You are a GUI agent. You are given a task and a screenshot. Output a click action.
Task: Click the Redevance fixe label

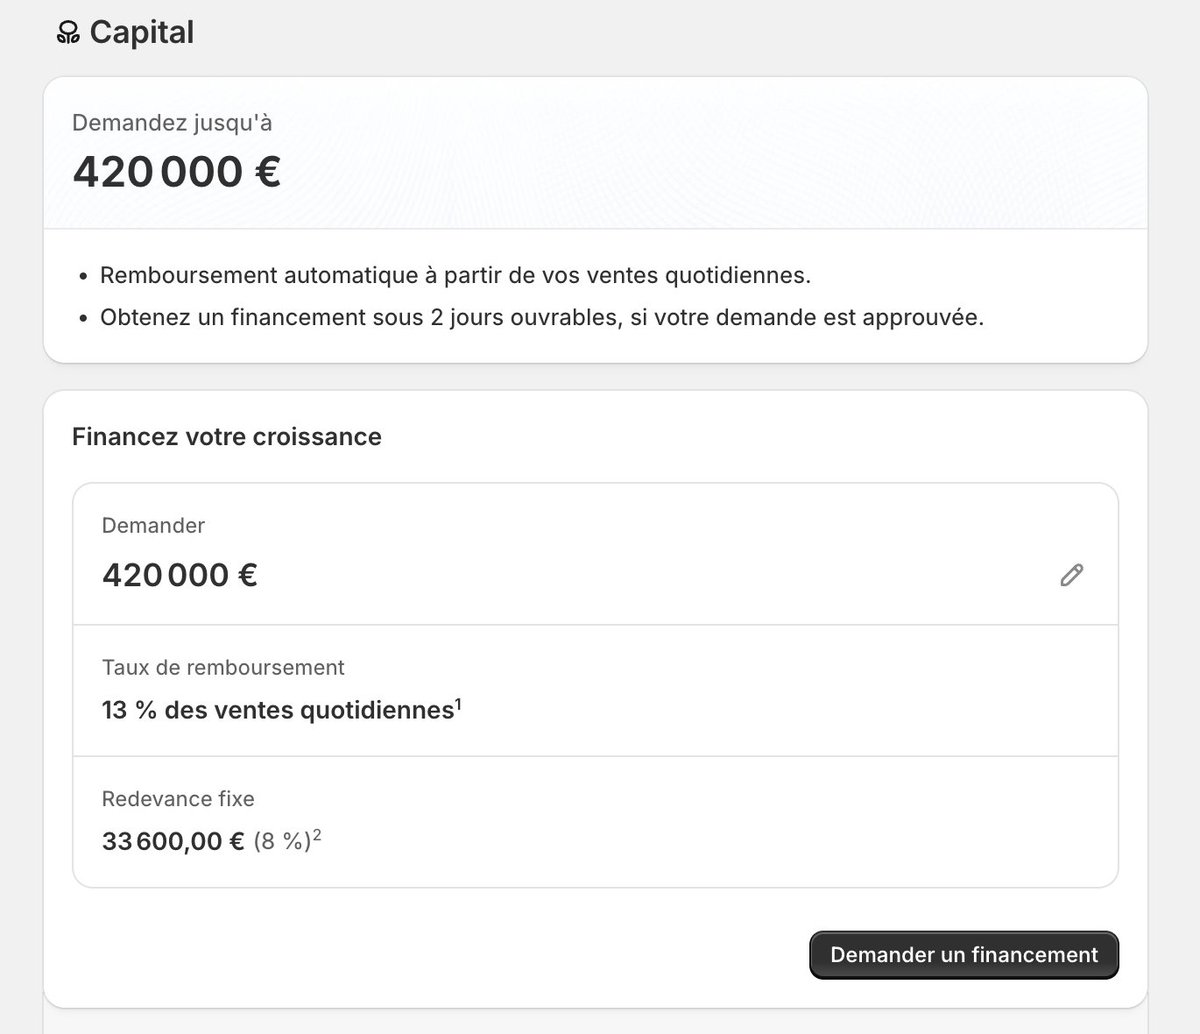point(178,799)
